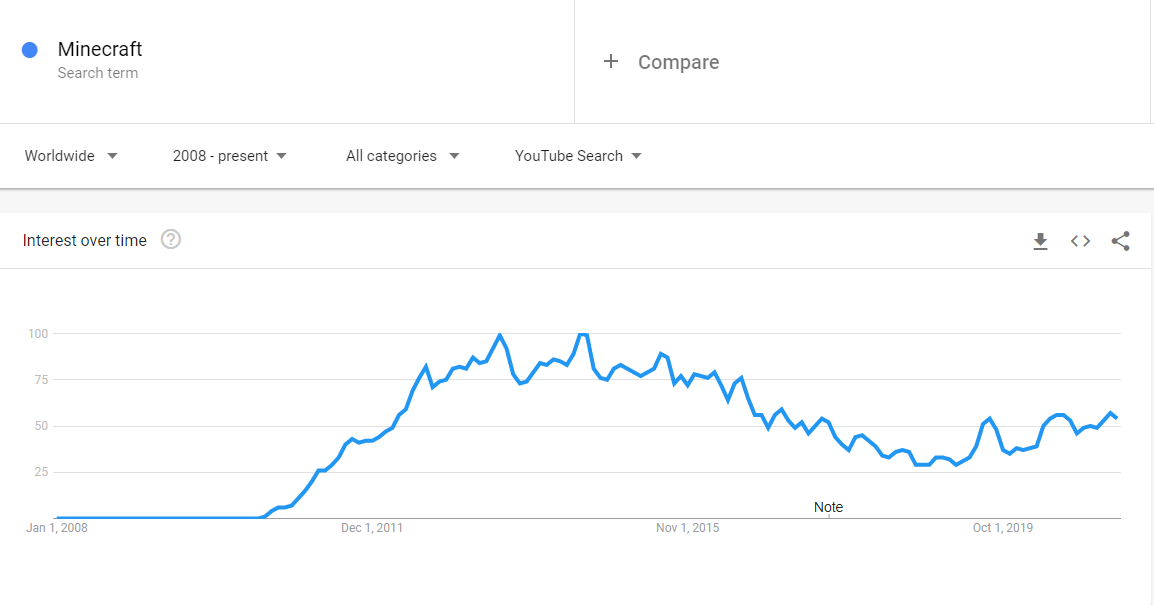Viewport: 1154px width, 605px height.
Task: Add a Compare search term
Action: [678, 62]
